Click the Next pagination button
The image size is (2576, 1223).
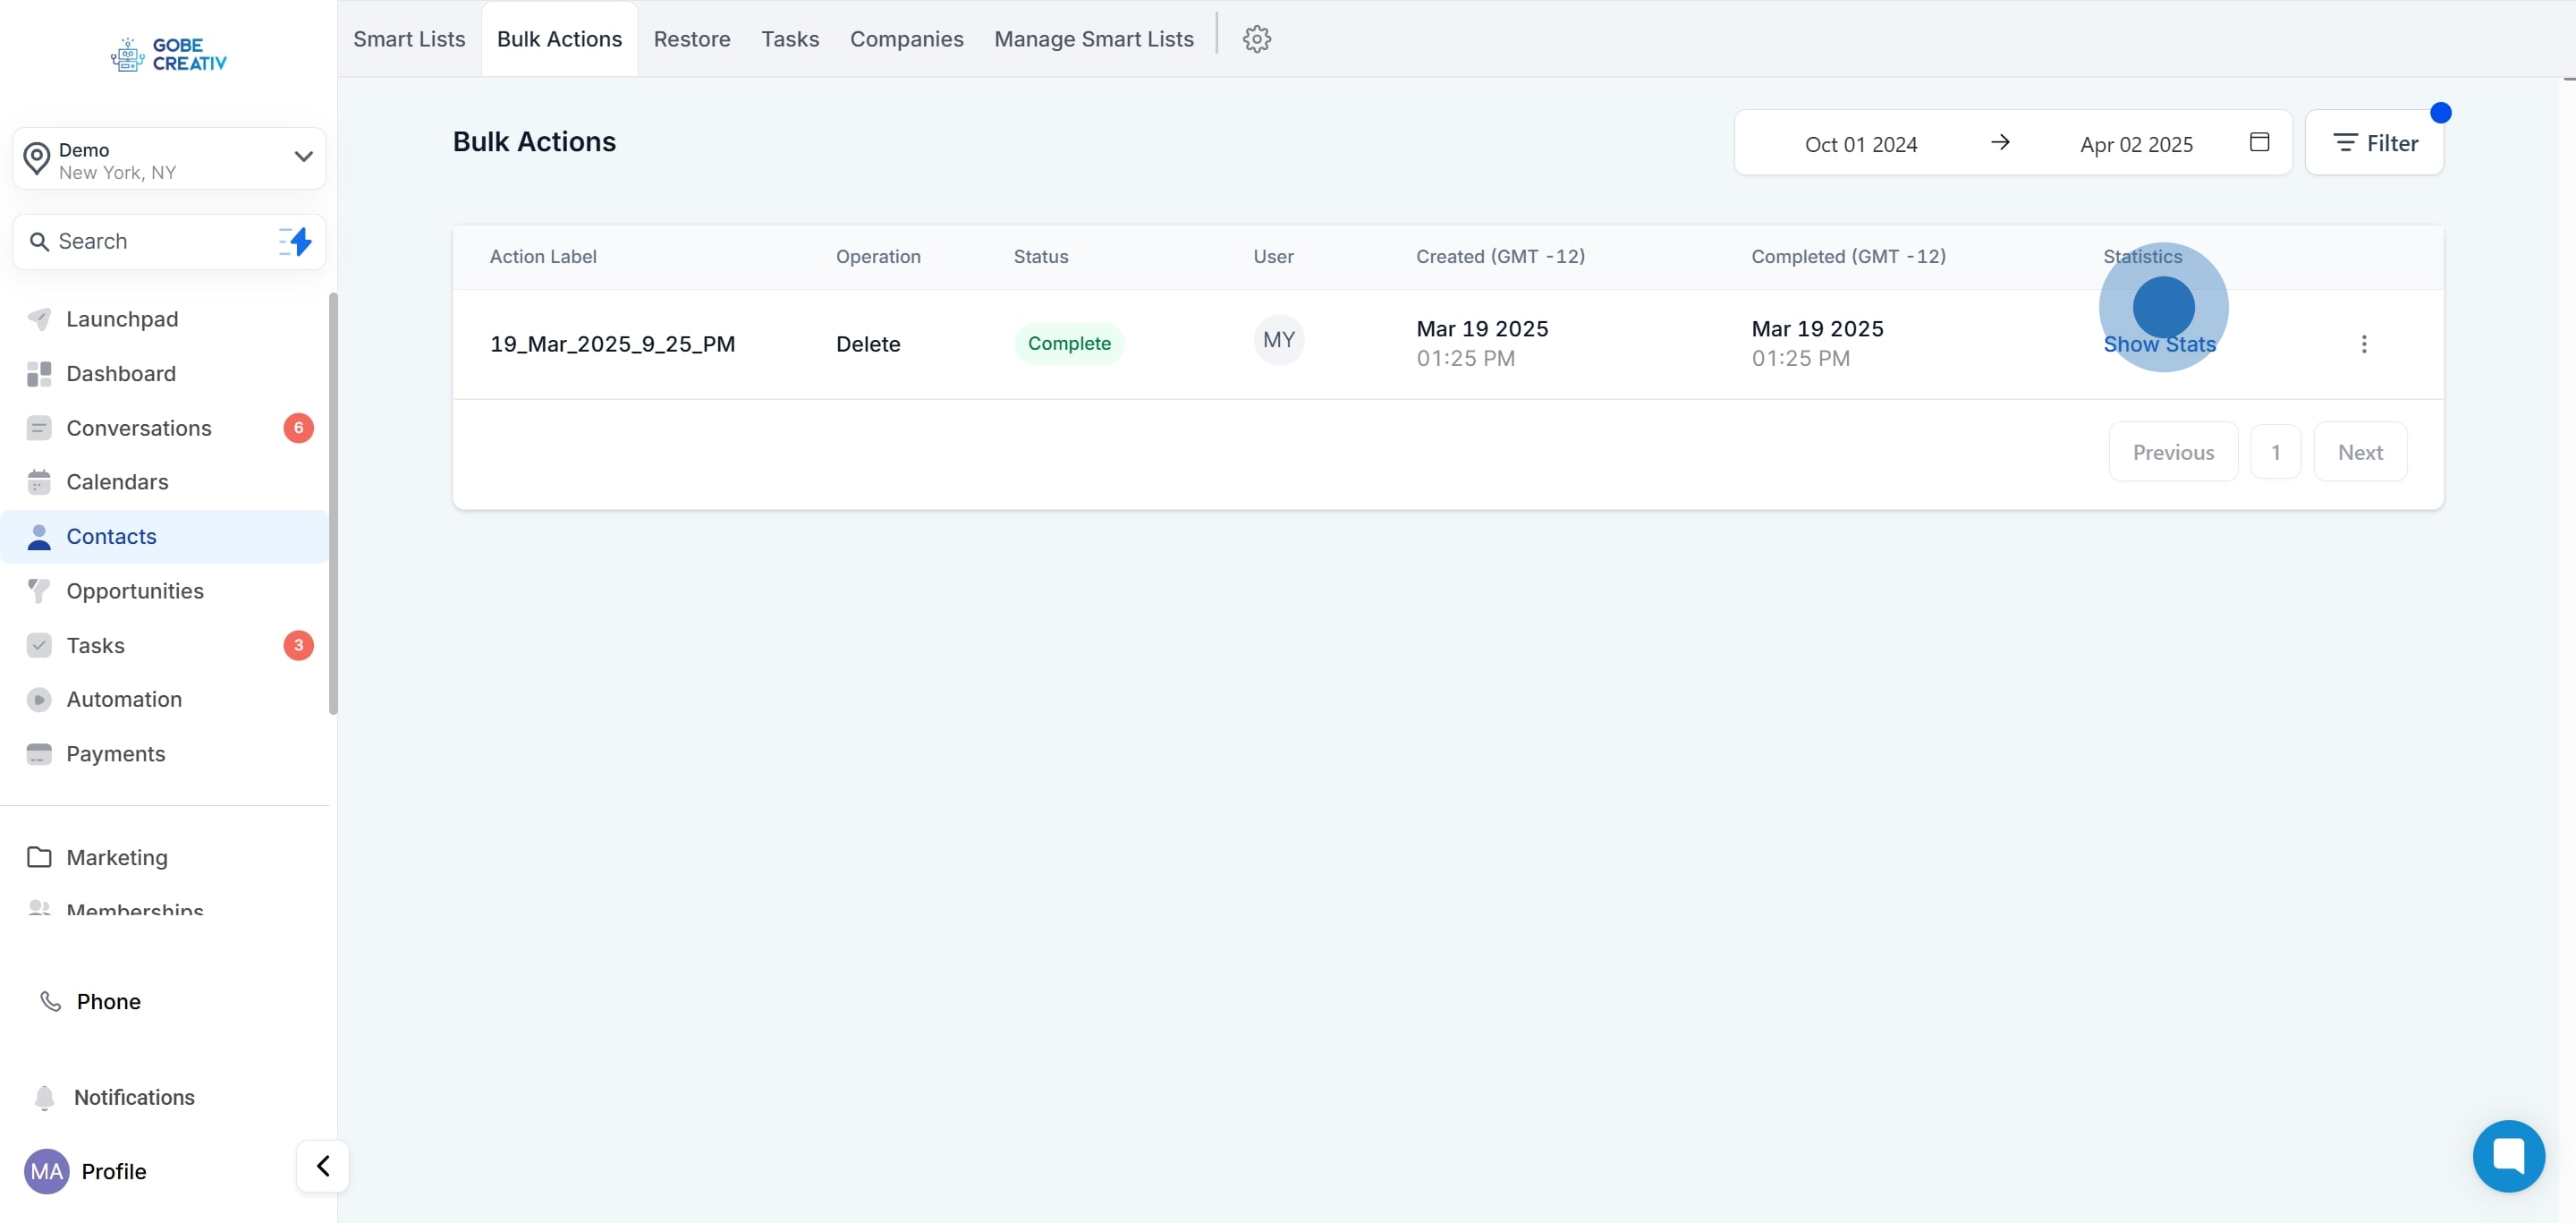tap(2359, 452)
